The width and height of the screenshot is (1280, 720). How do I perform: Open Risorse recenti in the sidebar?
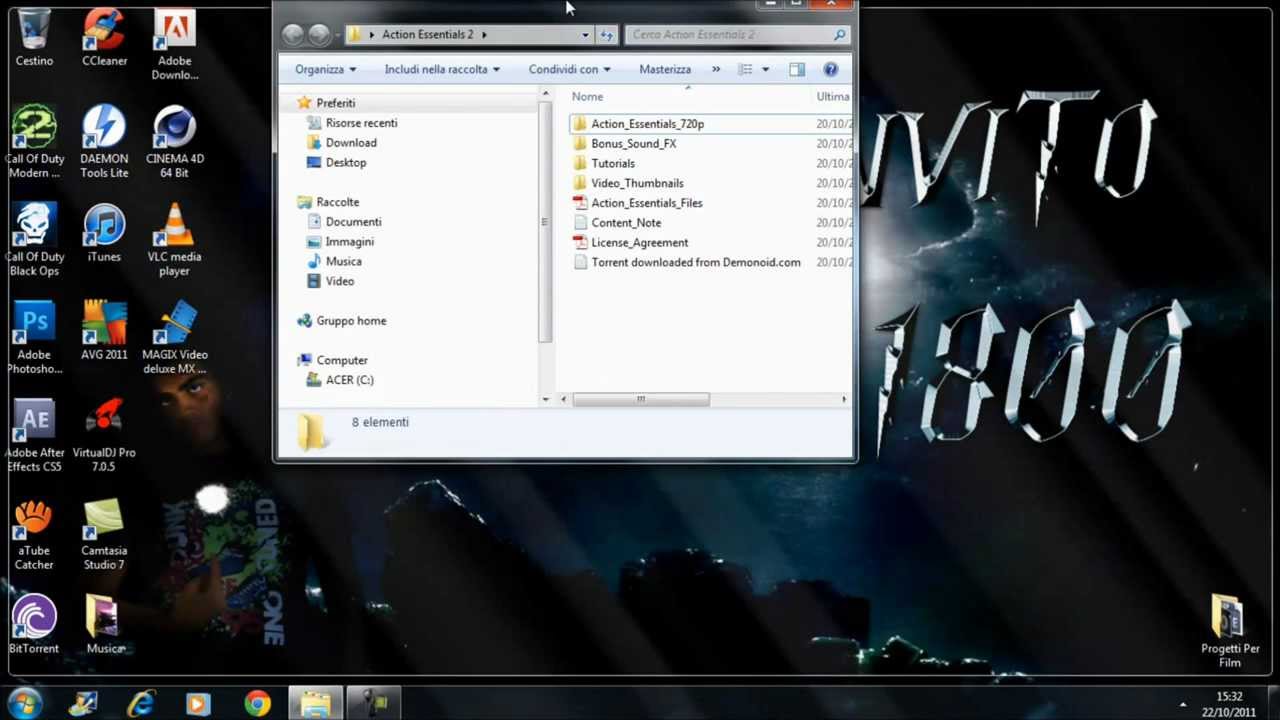click(x=361, y=123)
